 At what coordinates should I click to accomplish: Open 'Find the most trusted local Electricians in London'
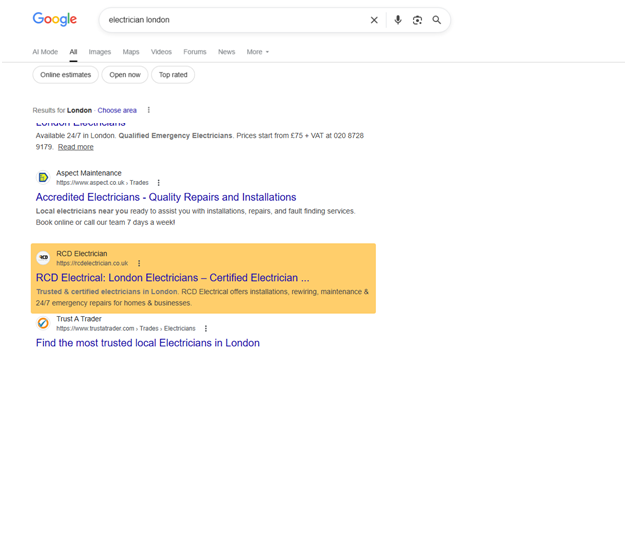click(x=148, y=343)
